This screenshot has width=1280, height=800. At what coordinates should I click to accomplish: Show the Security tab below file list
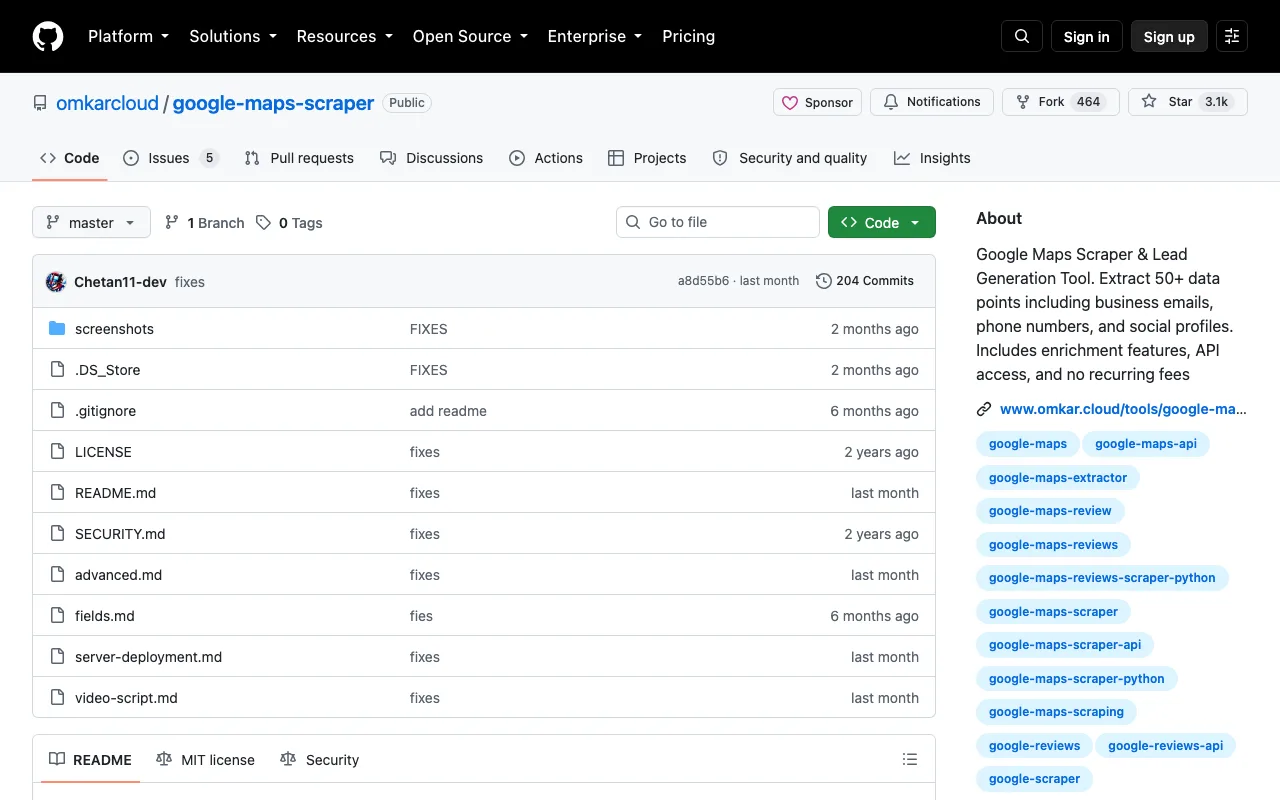tap(319, 760)
